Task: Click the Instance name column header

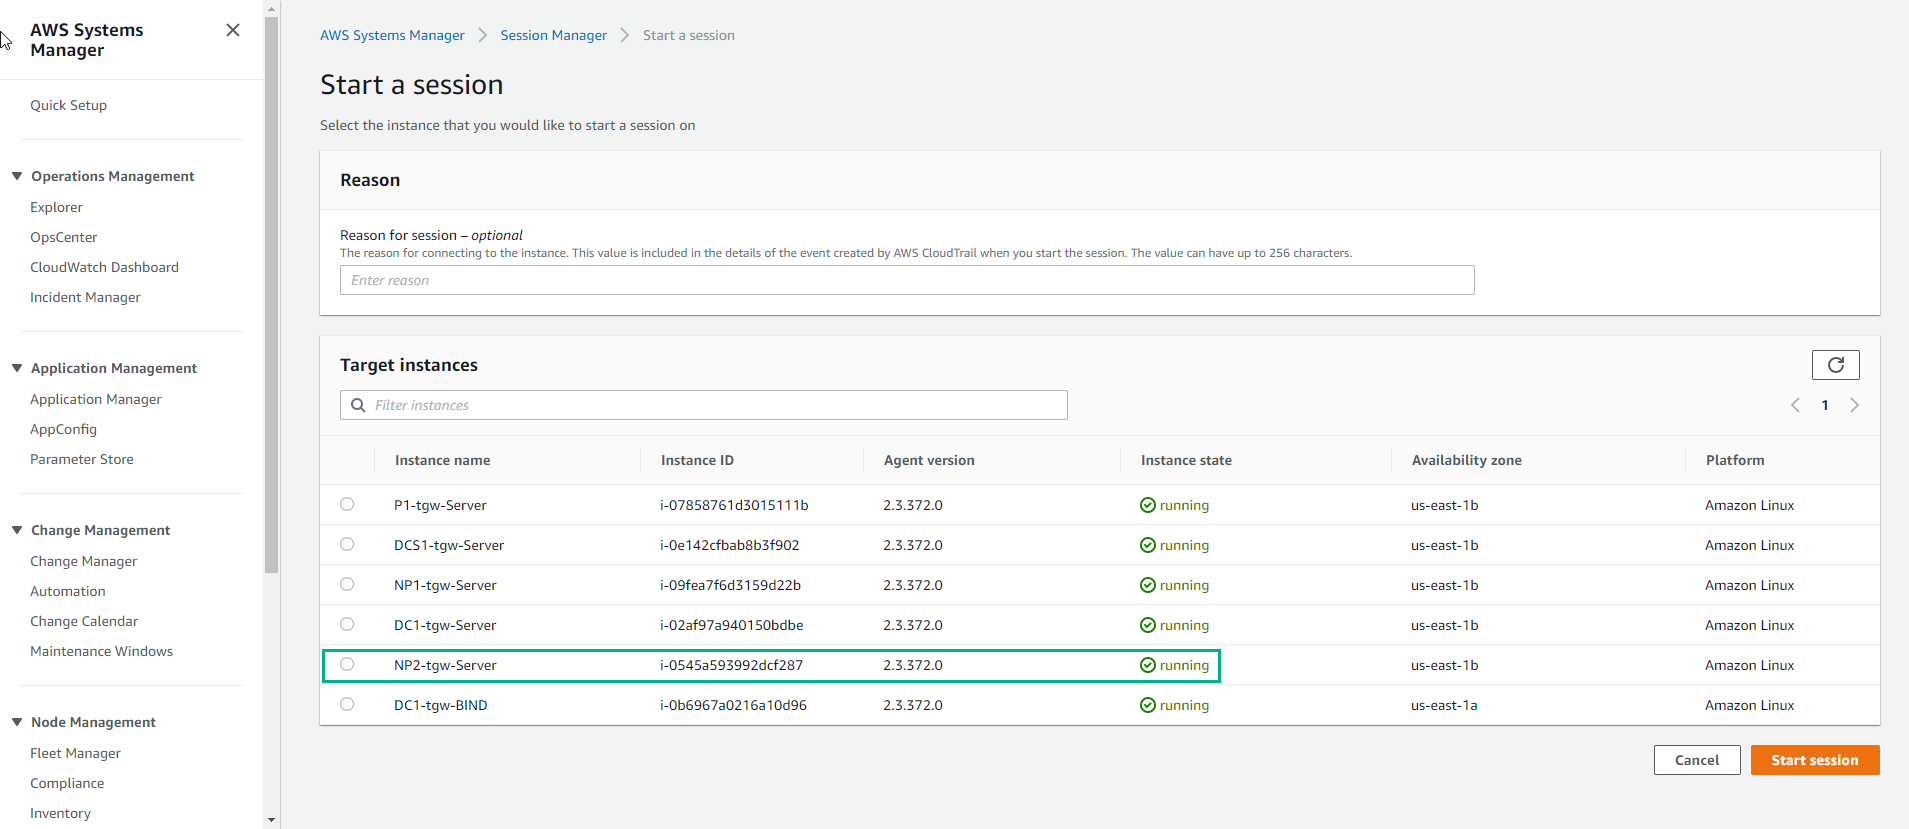Action: (x=442, y=460)
